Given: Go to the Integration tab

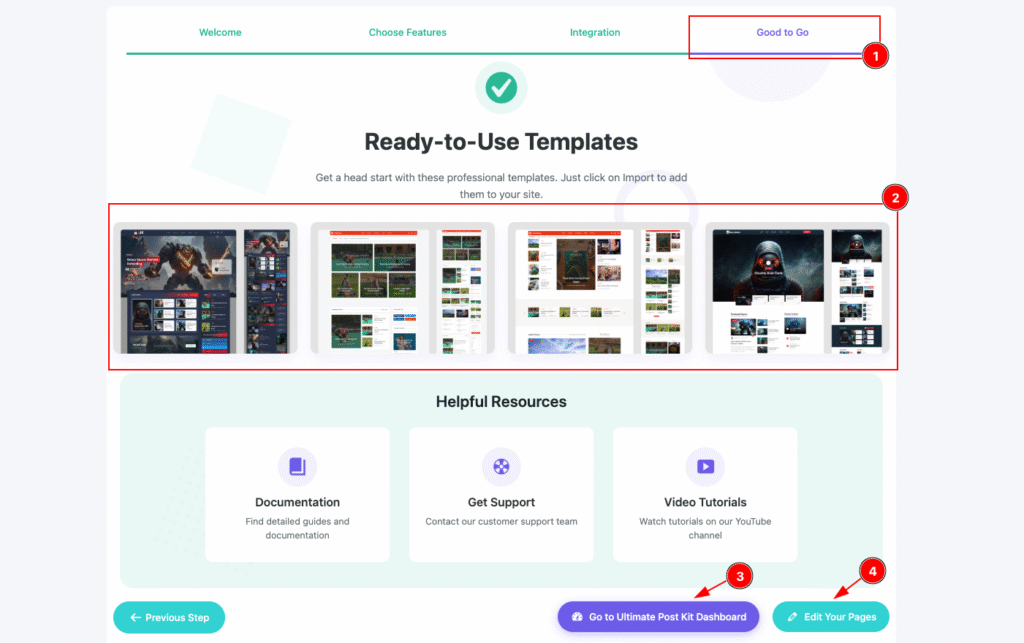Looking at the screenshot, I should pyautogui.click(x=595, y=33).
